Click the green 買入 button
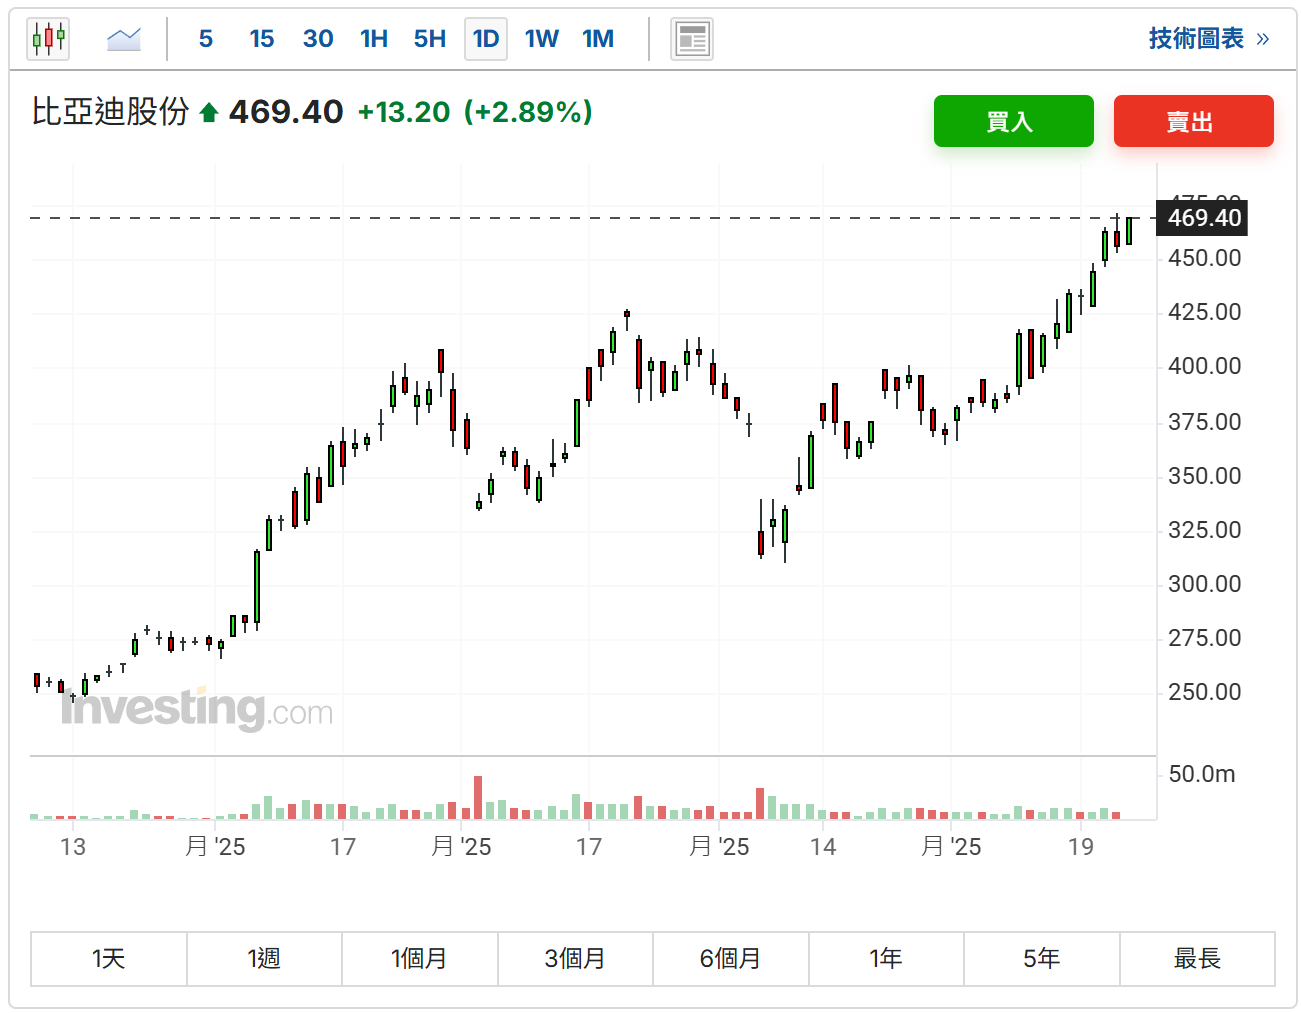This screenshot has height=1013, width=1301. pyautogui.click(x=1014, y=121)
